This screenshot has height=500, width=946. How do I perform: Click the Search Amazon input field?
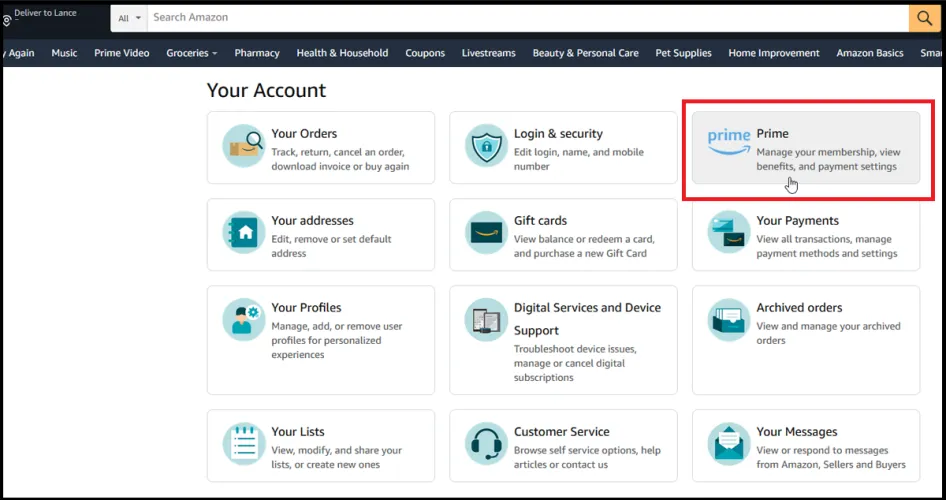[x=525, y=17]
